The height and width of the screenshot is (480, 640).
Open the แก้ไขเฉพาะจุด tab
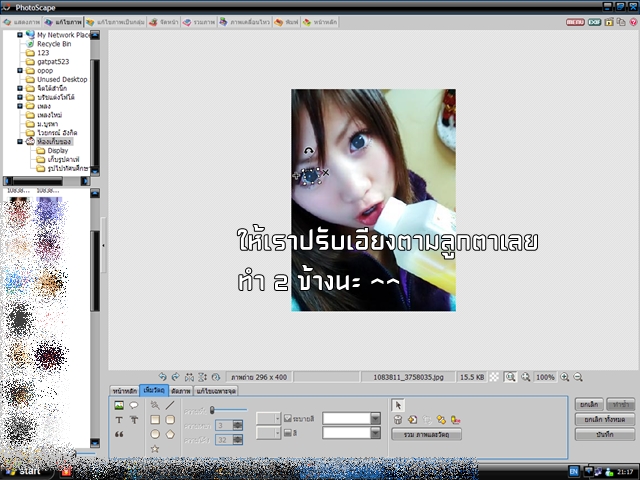click(x=216, y=391)
